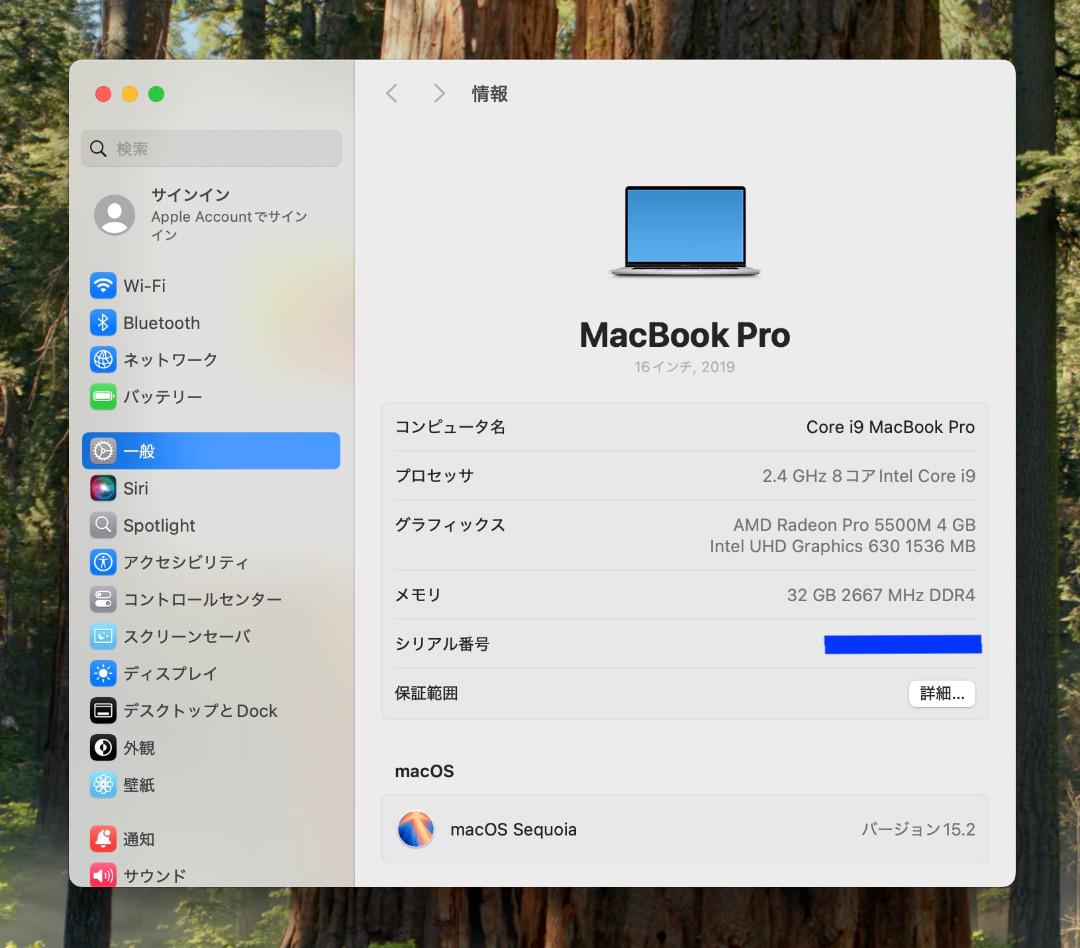Click the memory value 32 GB 2667 MHz DDR4

881,595
